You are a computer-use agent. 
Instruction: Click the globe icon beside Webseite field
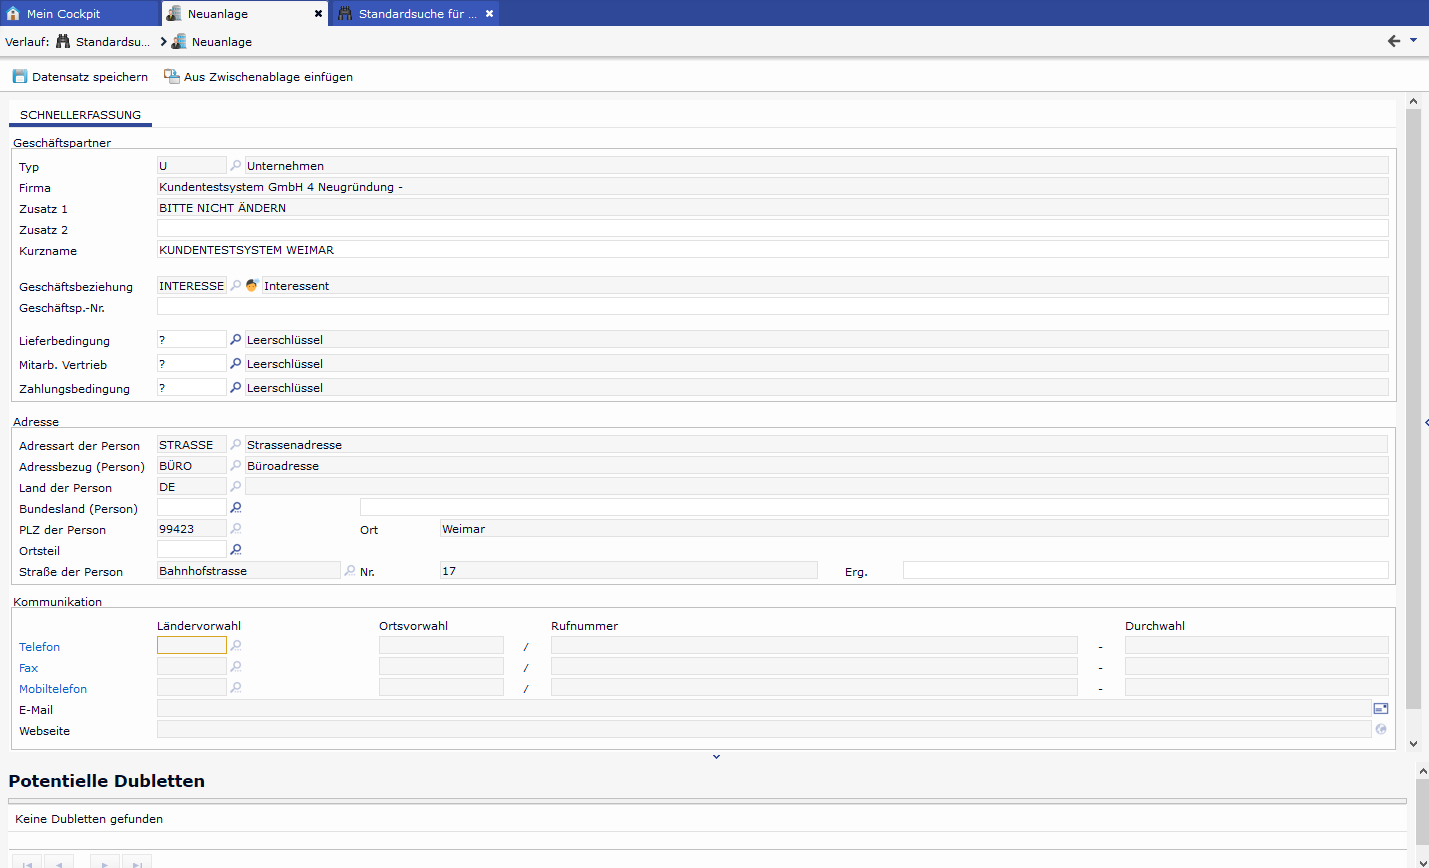[1380, 730]
